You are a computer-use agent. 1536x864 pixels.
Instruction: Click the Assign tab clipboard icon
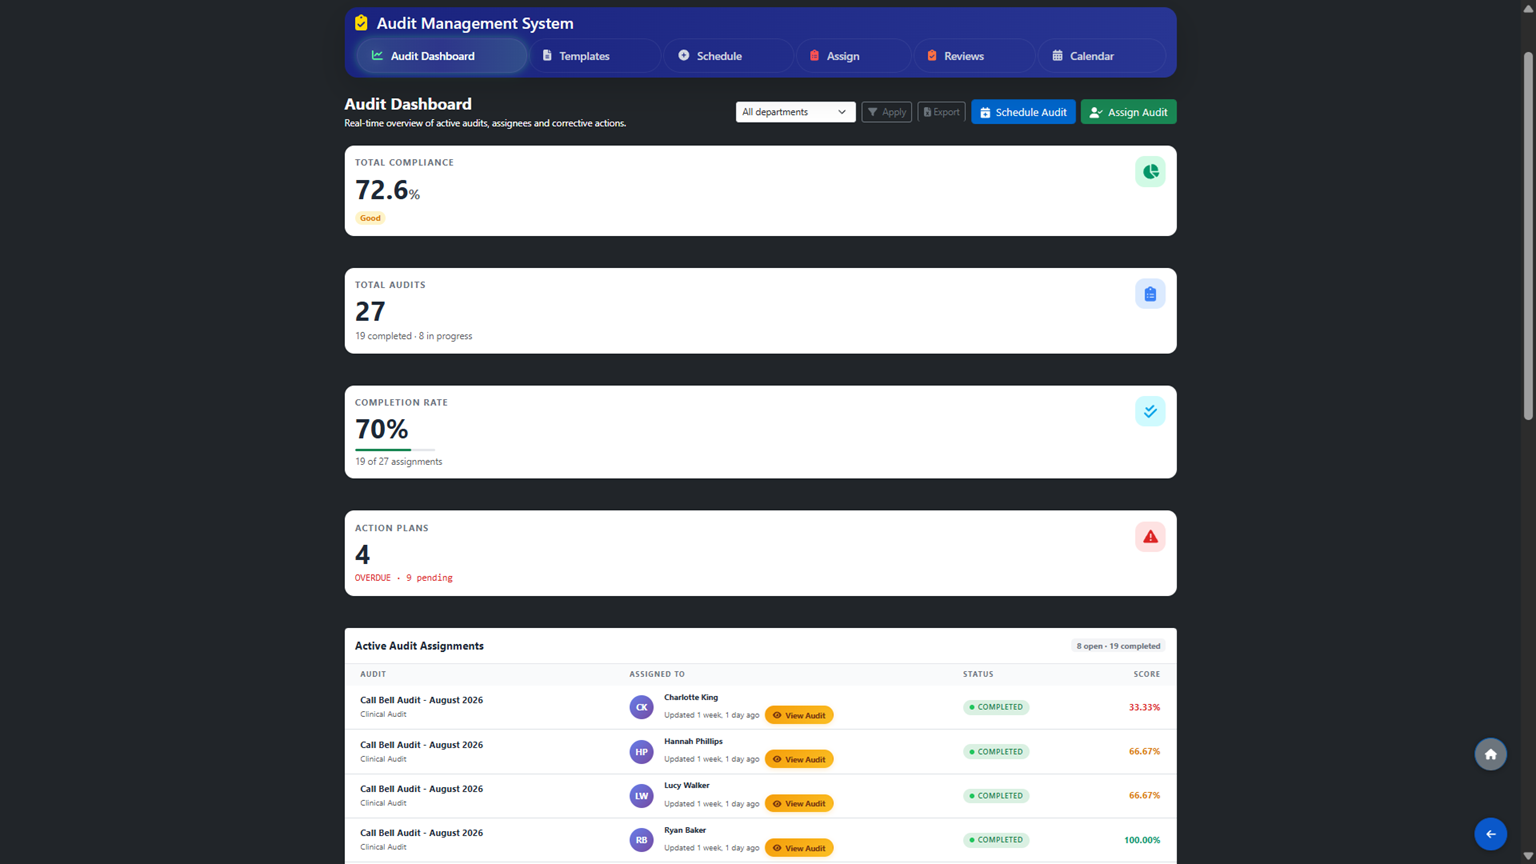814,56
